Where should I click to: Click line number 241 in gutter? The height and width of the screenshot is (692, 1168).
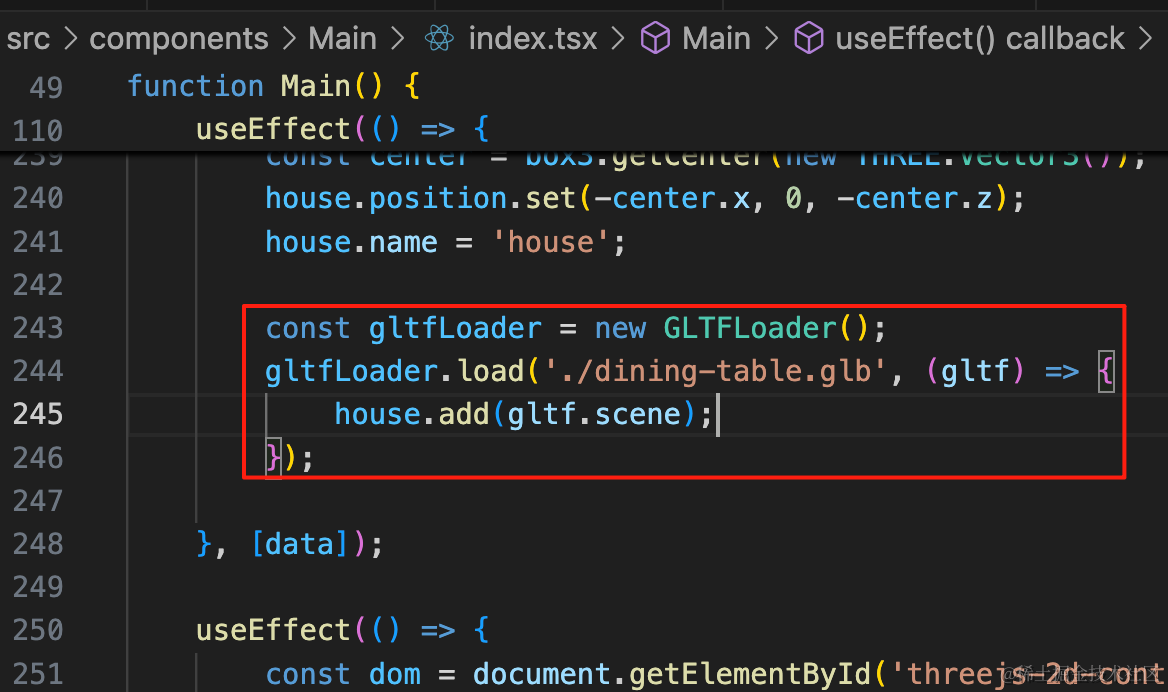coord(38,242)
